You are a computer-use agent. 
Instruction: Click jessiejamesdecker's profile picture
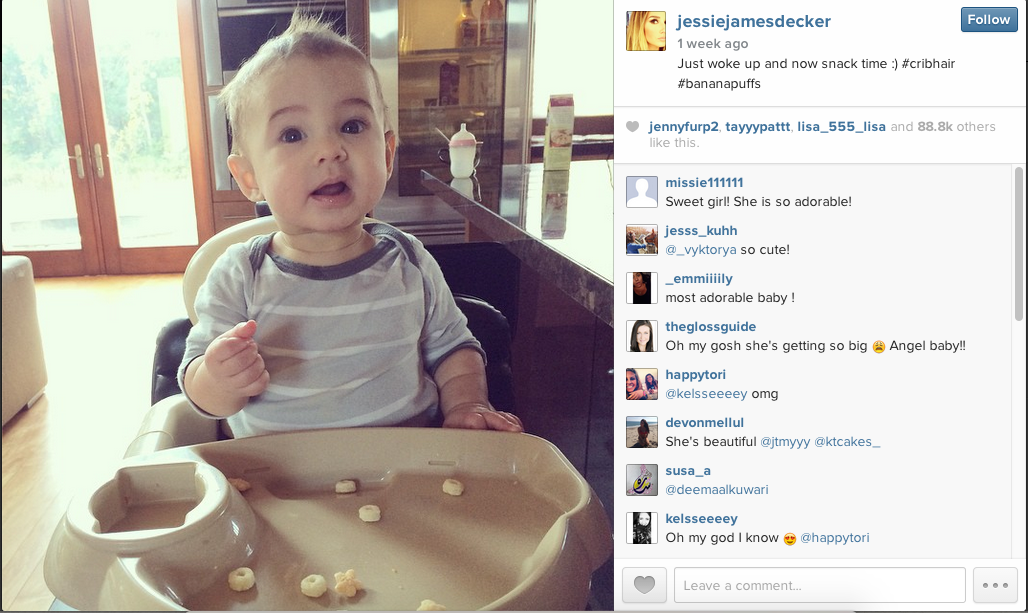646,31
